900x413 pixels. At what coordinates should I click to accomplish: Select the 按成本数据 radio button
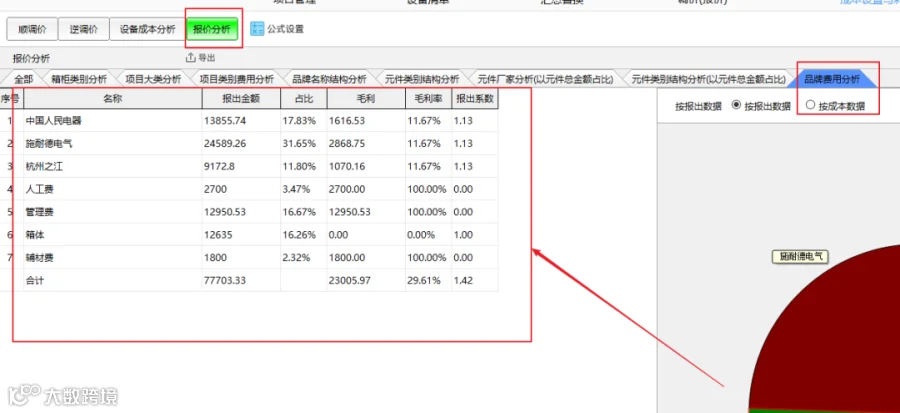(810, 105)
